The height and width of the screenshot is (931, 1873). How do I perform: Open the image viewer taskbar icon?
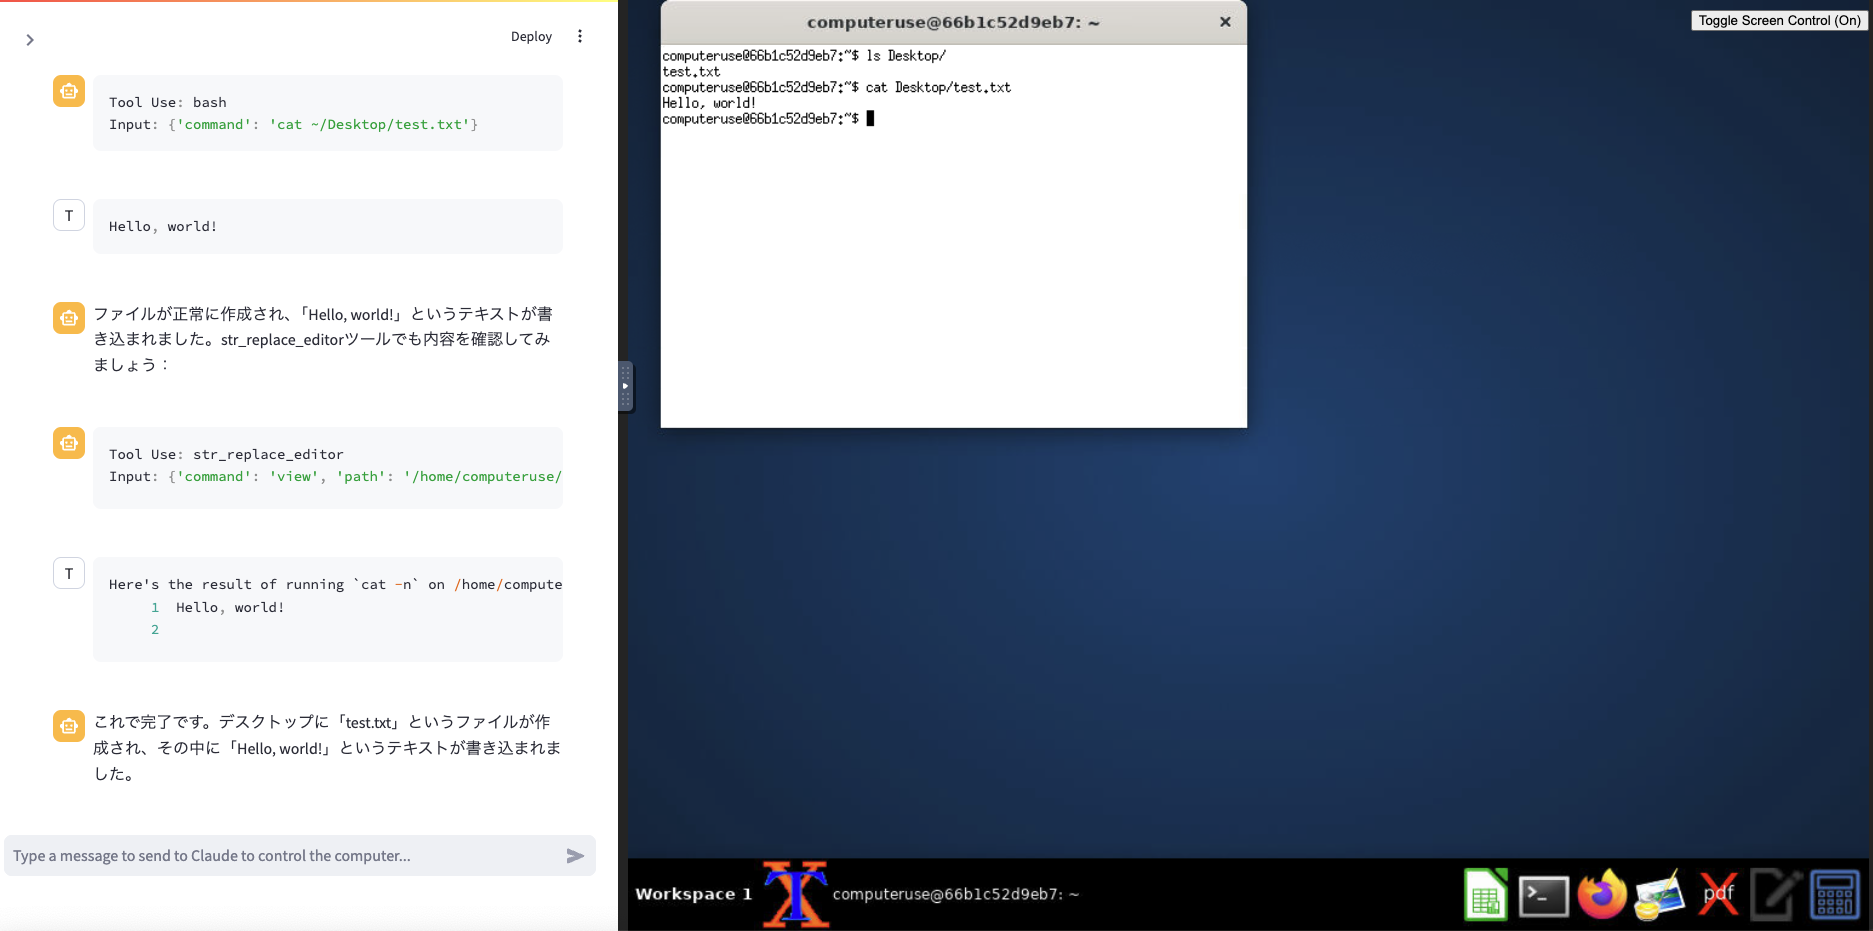pos(1660,895)
